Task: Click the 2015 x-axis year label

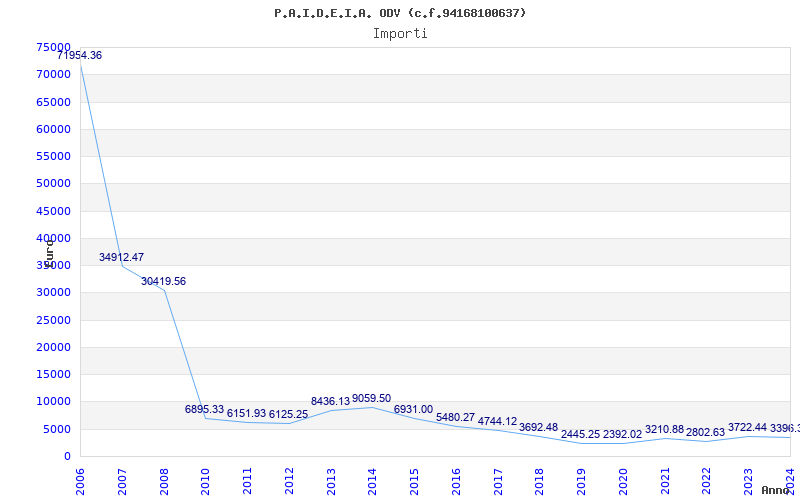Action: pyautogui.click(x=414, y=481)
